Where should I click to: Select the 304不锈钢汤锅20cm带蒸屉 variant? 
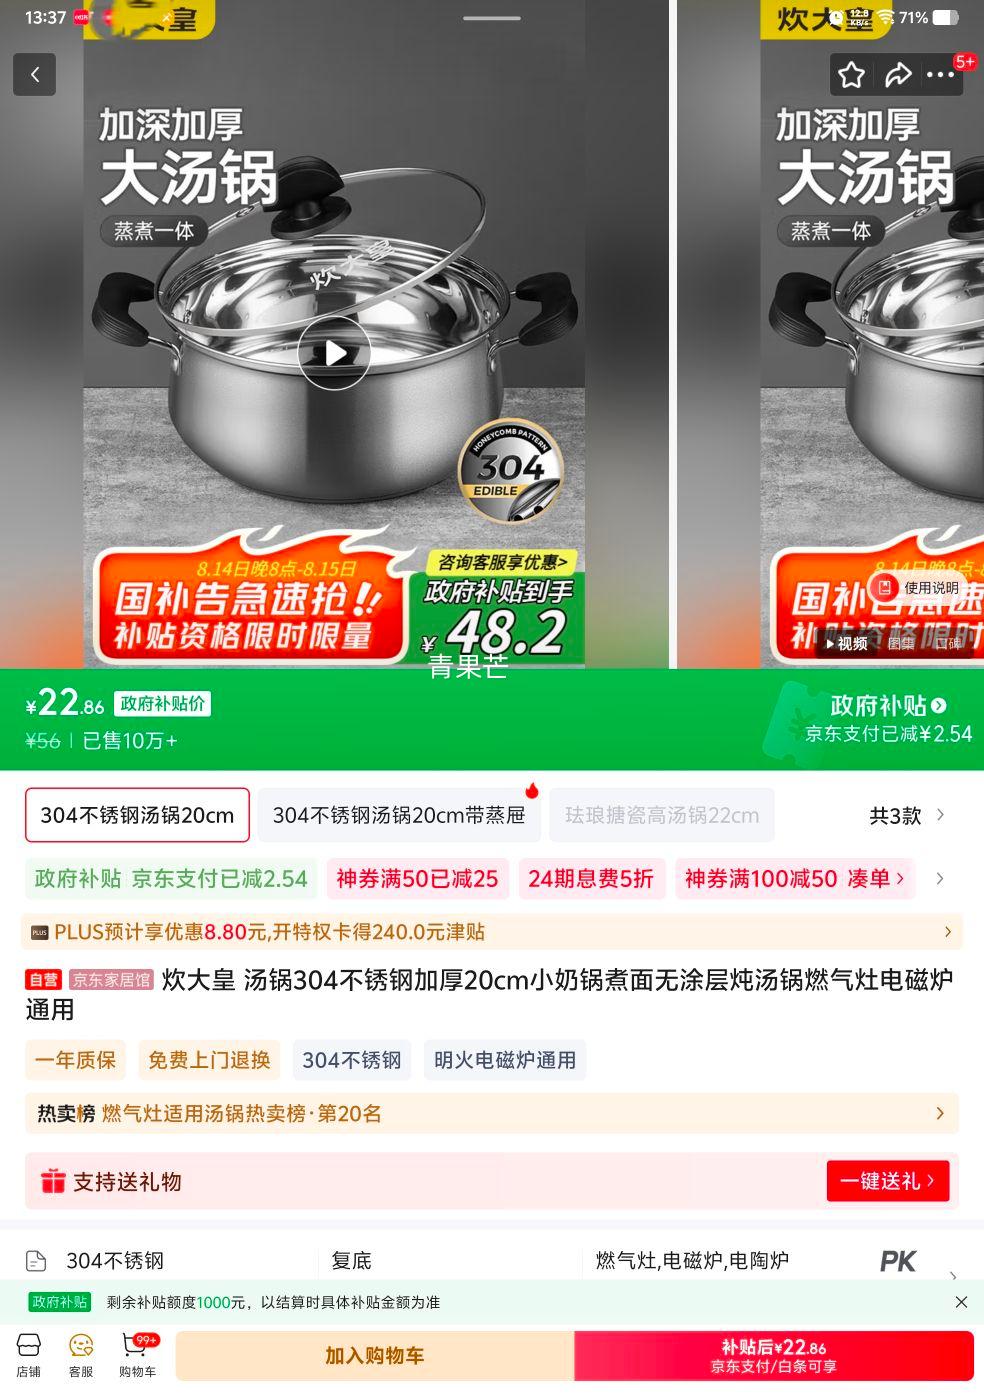tap(399, 815)
